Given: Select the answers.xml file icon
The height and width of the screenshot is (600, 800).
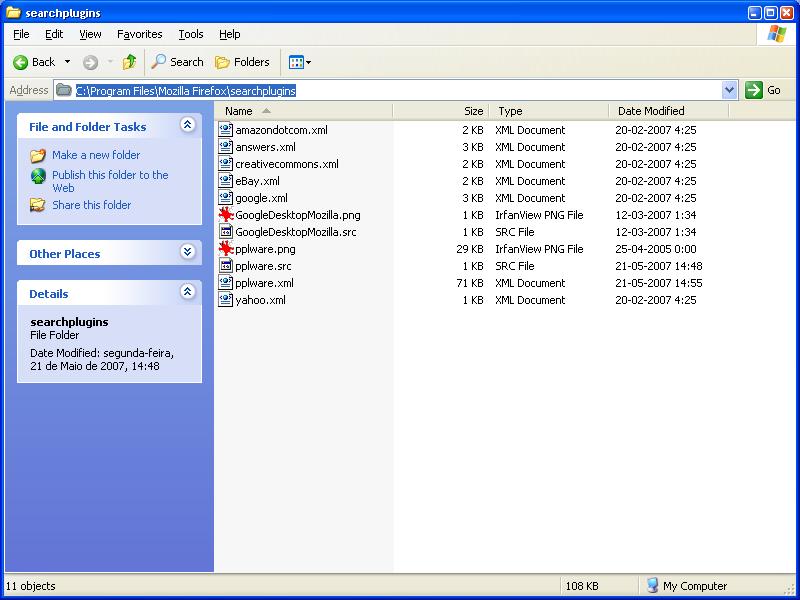Looking at the screenshot, I should coord(226,147).
